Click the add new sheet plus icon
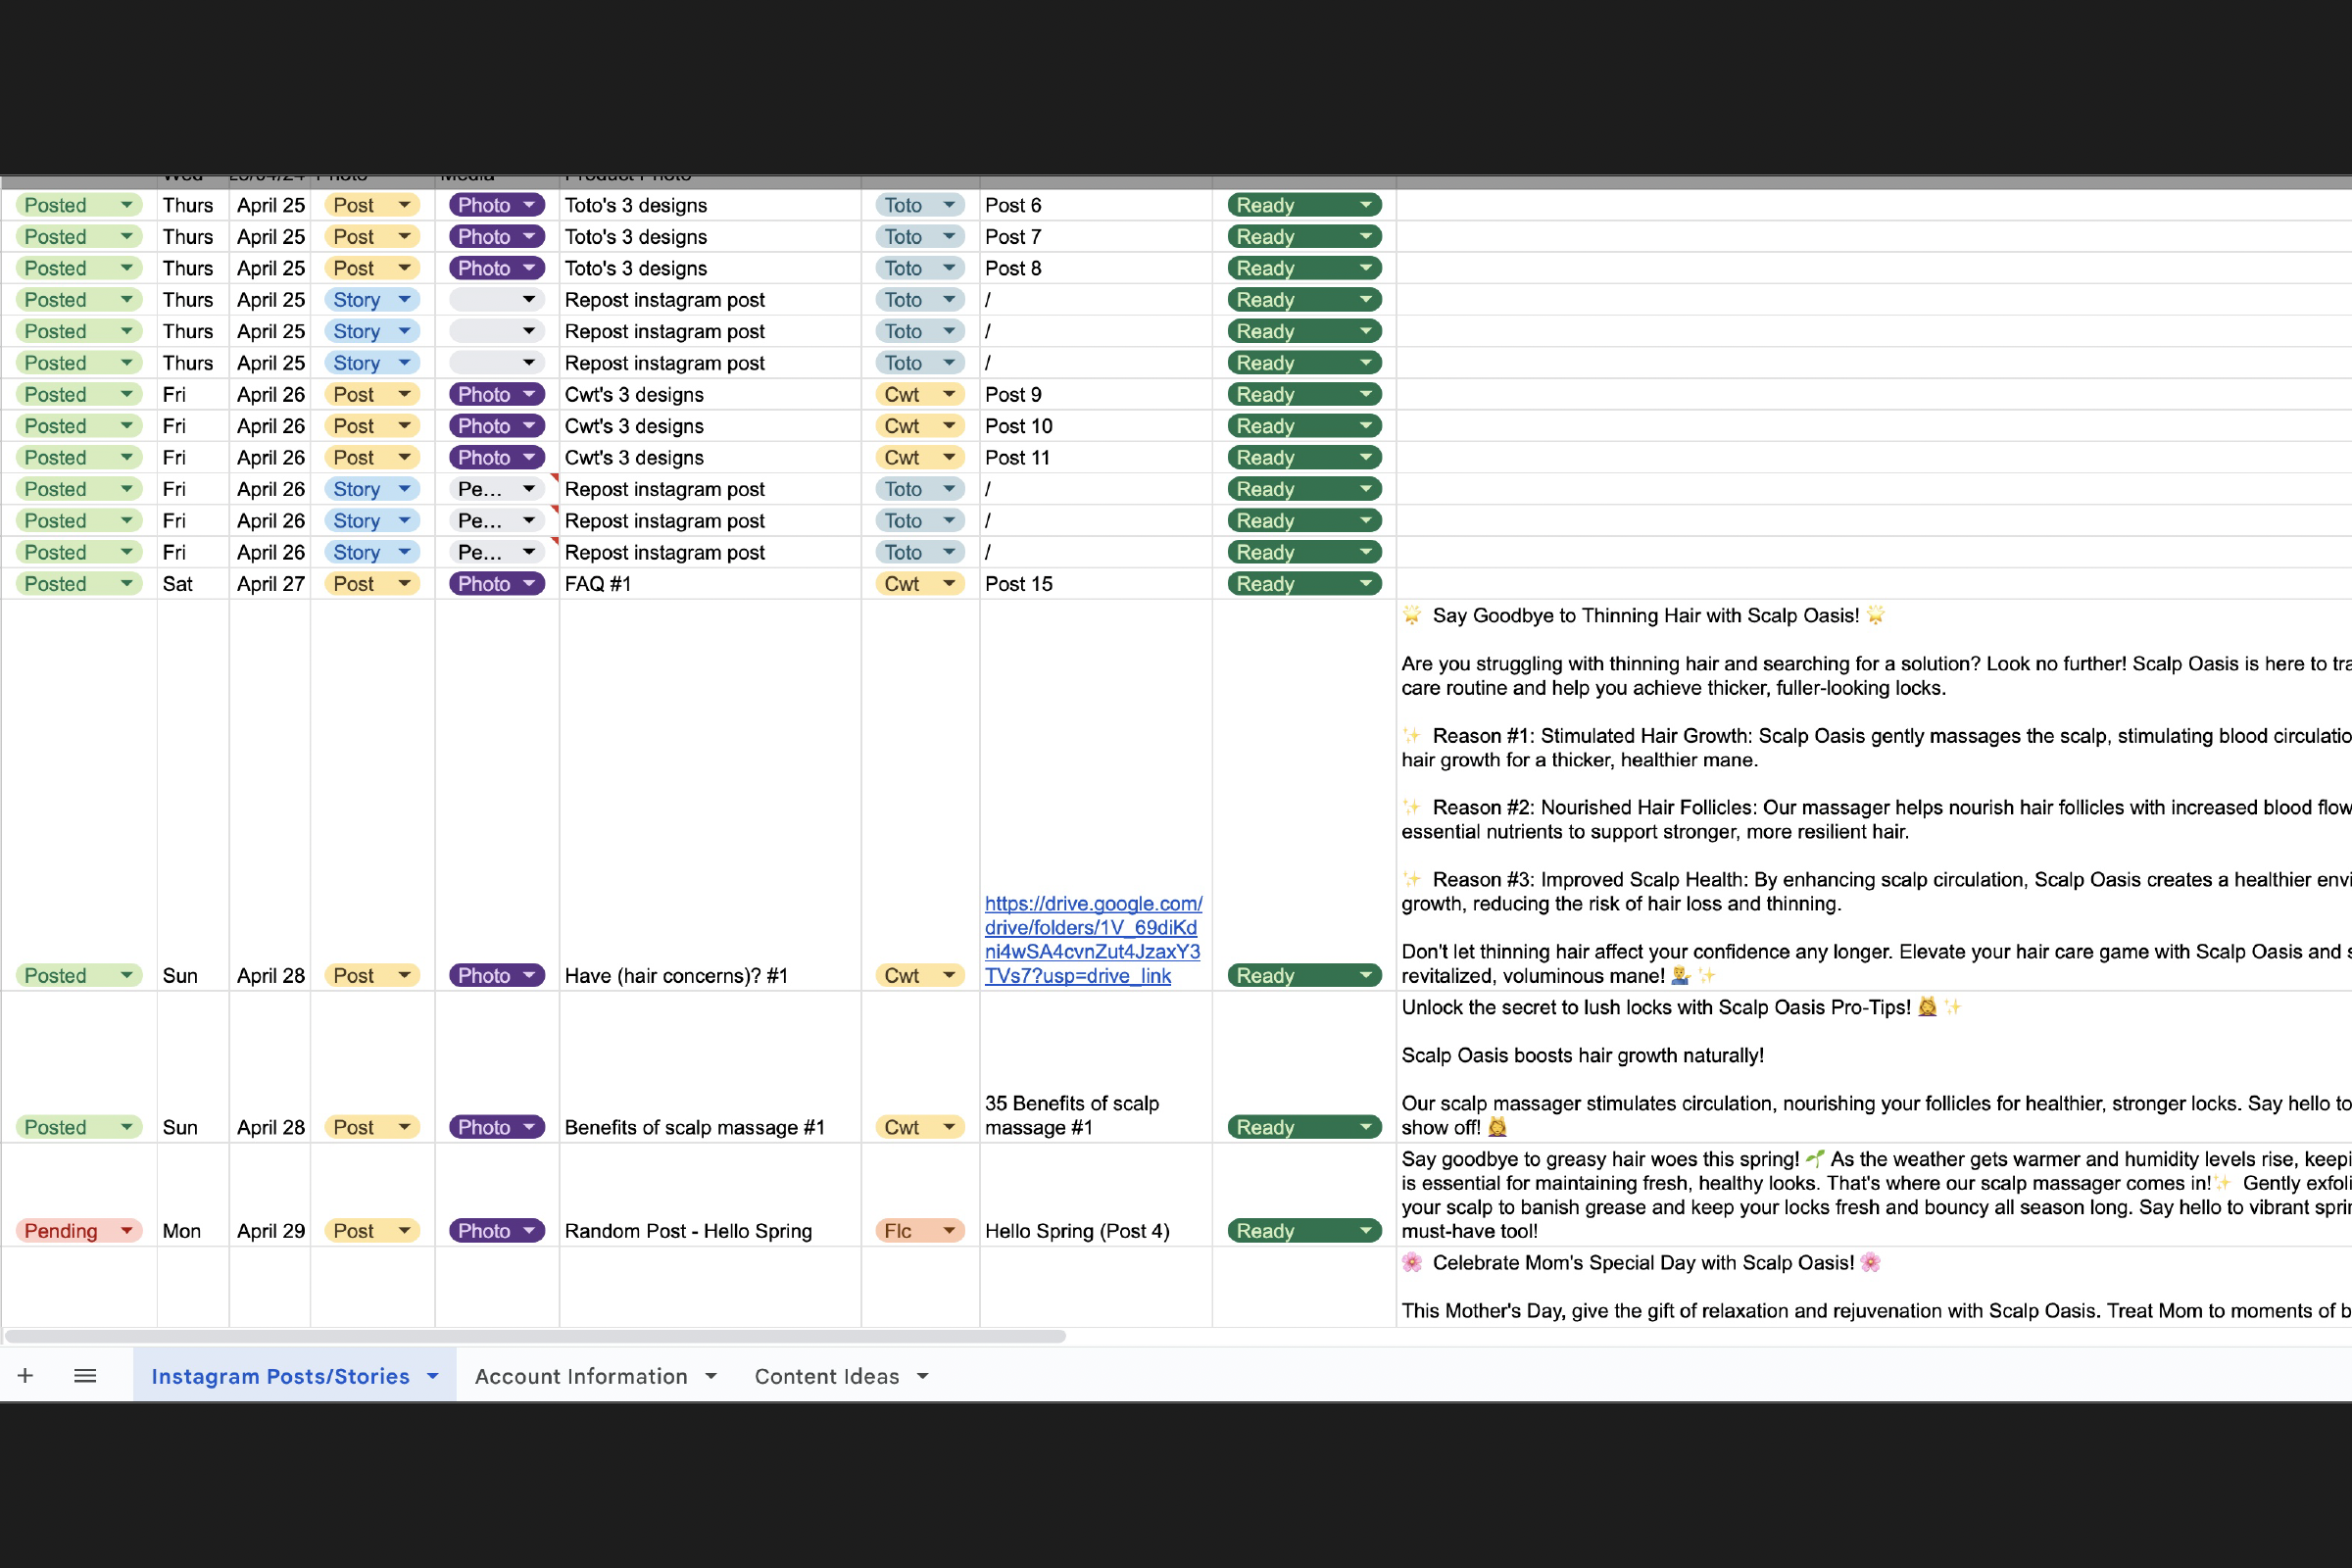The image size is (2352, 1568). point(25,1376)
